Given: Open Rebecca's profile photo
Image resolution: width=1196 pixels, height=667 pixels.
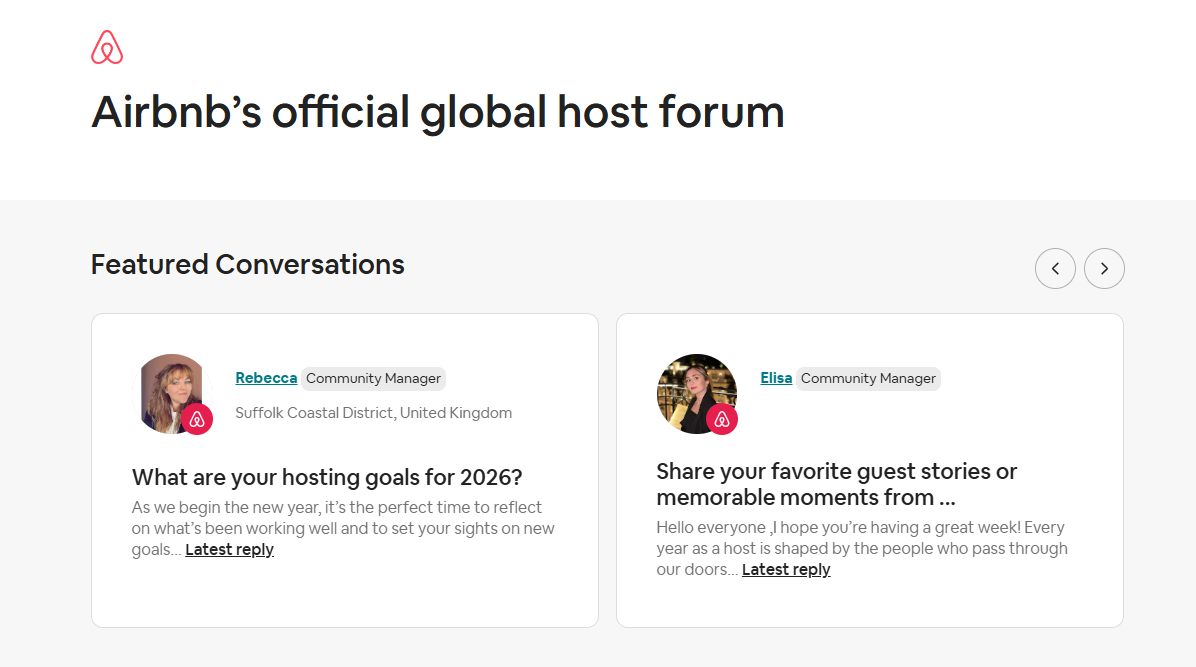Looking at the screenshot, I should click(170, 388).
